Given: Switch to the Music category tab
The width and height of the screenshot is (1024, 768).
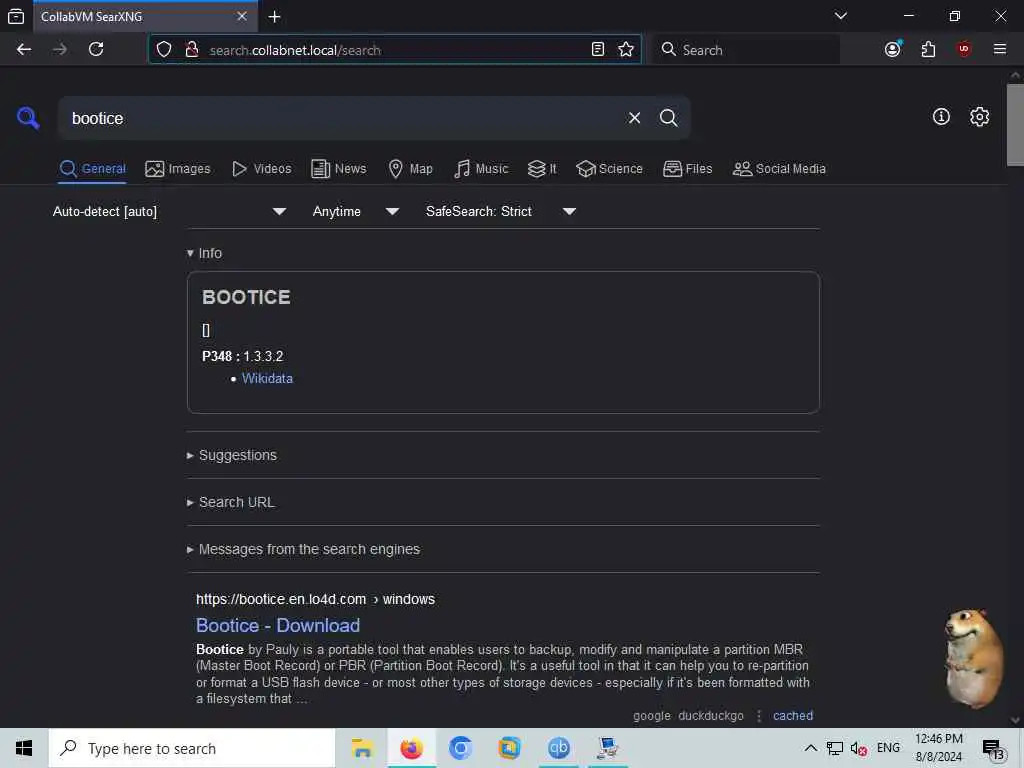Looking at the screenshot, I should tap(481, 169).
